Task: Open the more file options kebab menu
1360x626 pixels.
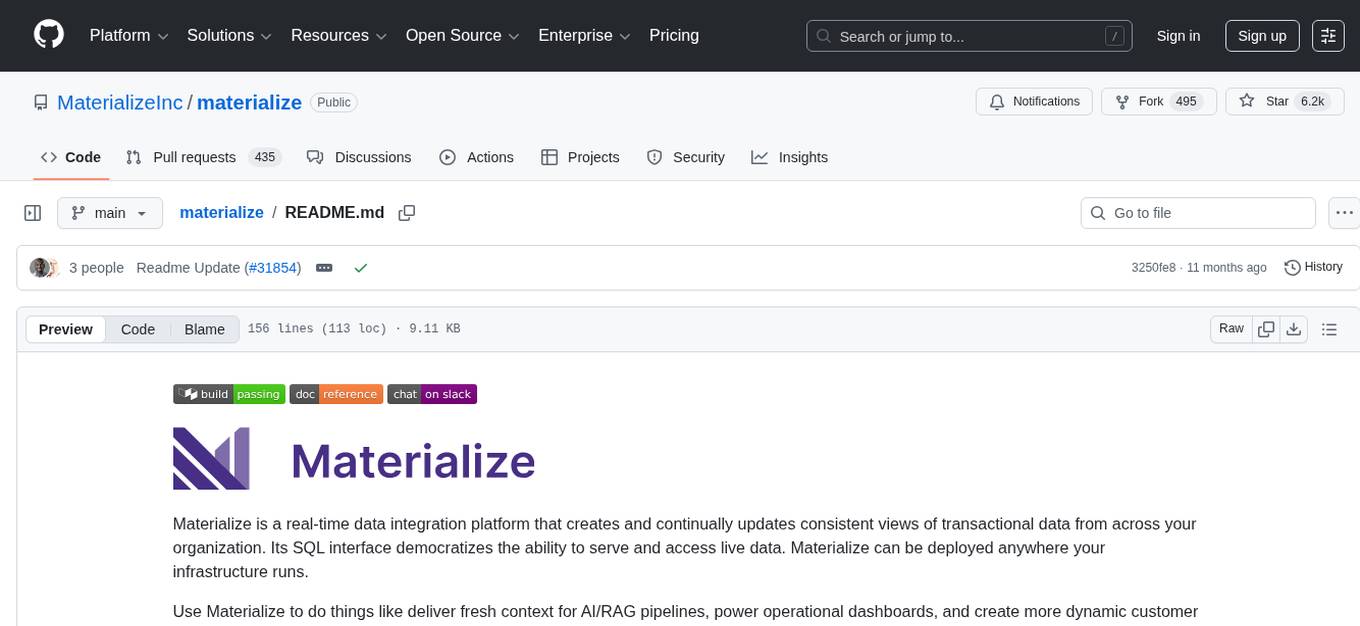Action: tap(1344, 212)
